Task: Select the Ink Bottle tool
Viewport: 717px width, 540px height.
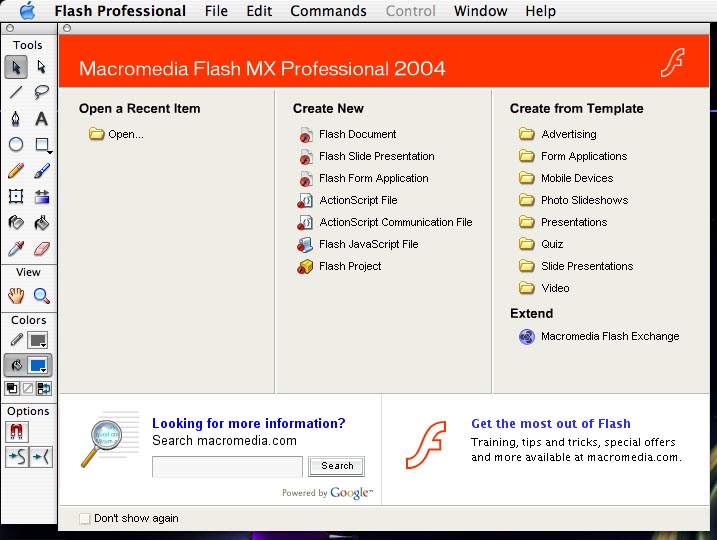Action: (16, 223)
